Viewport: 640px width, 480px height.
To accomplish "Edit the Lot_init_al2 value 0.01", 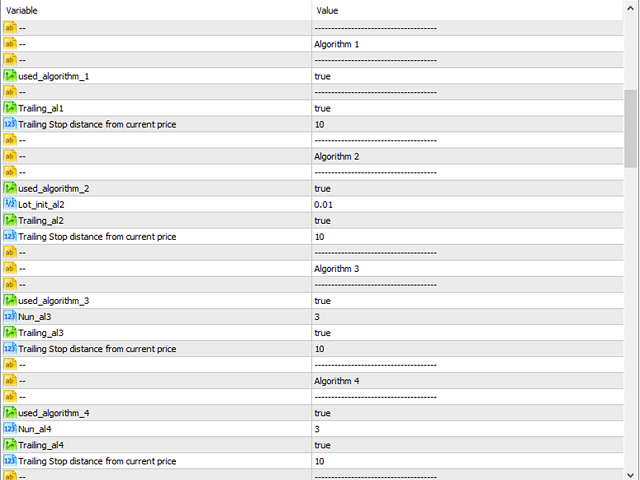I will pos(468,204).
